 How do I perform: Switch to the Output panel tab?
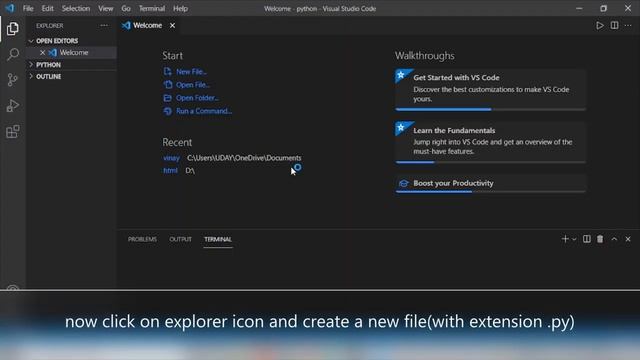(180, 239)
